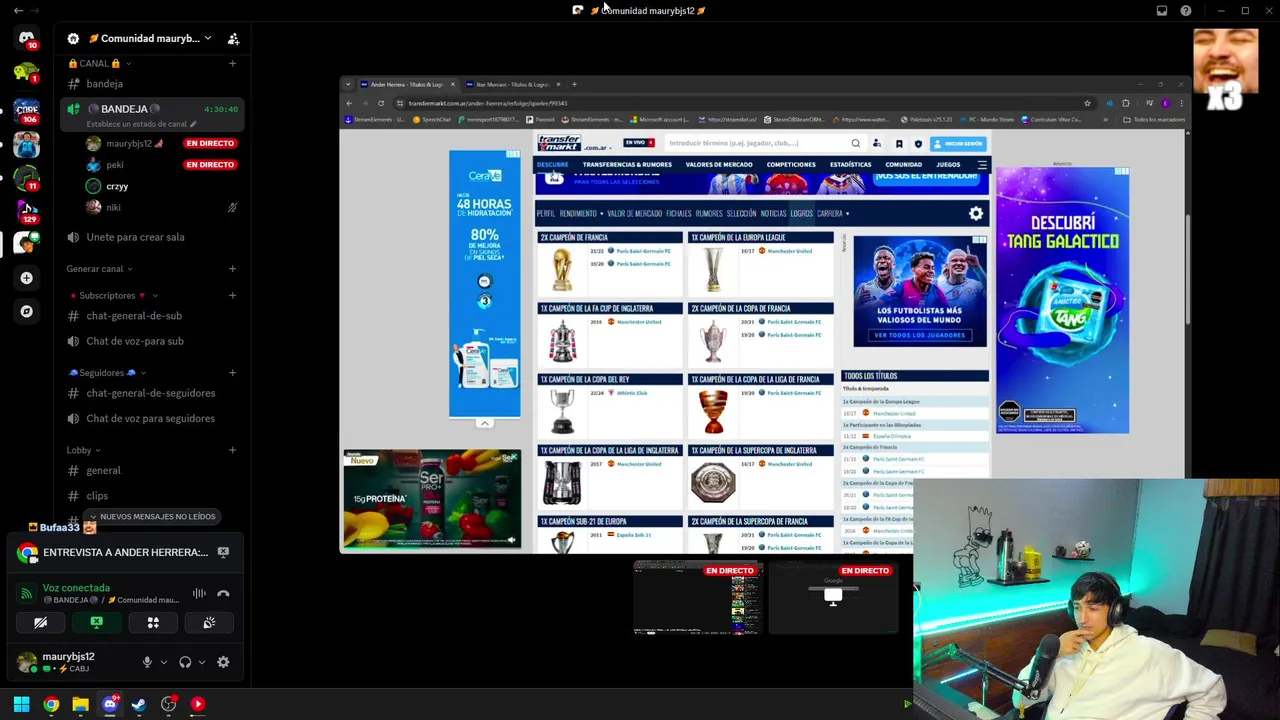Open soundboard button in voice panel
Screen dimensions: 1280x720
(209, 622)
